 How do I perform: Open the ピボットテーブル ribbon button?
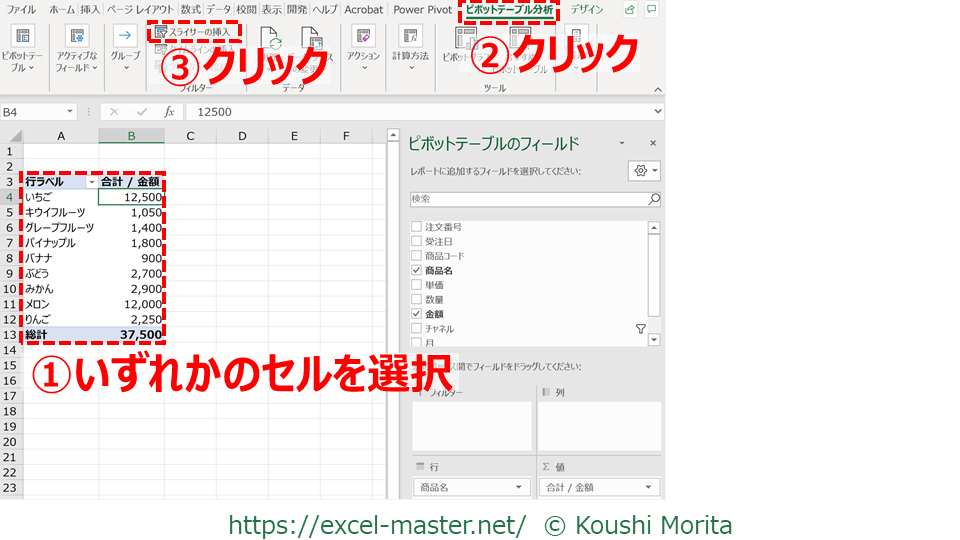click(x=21, y=48)
